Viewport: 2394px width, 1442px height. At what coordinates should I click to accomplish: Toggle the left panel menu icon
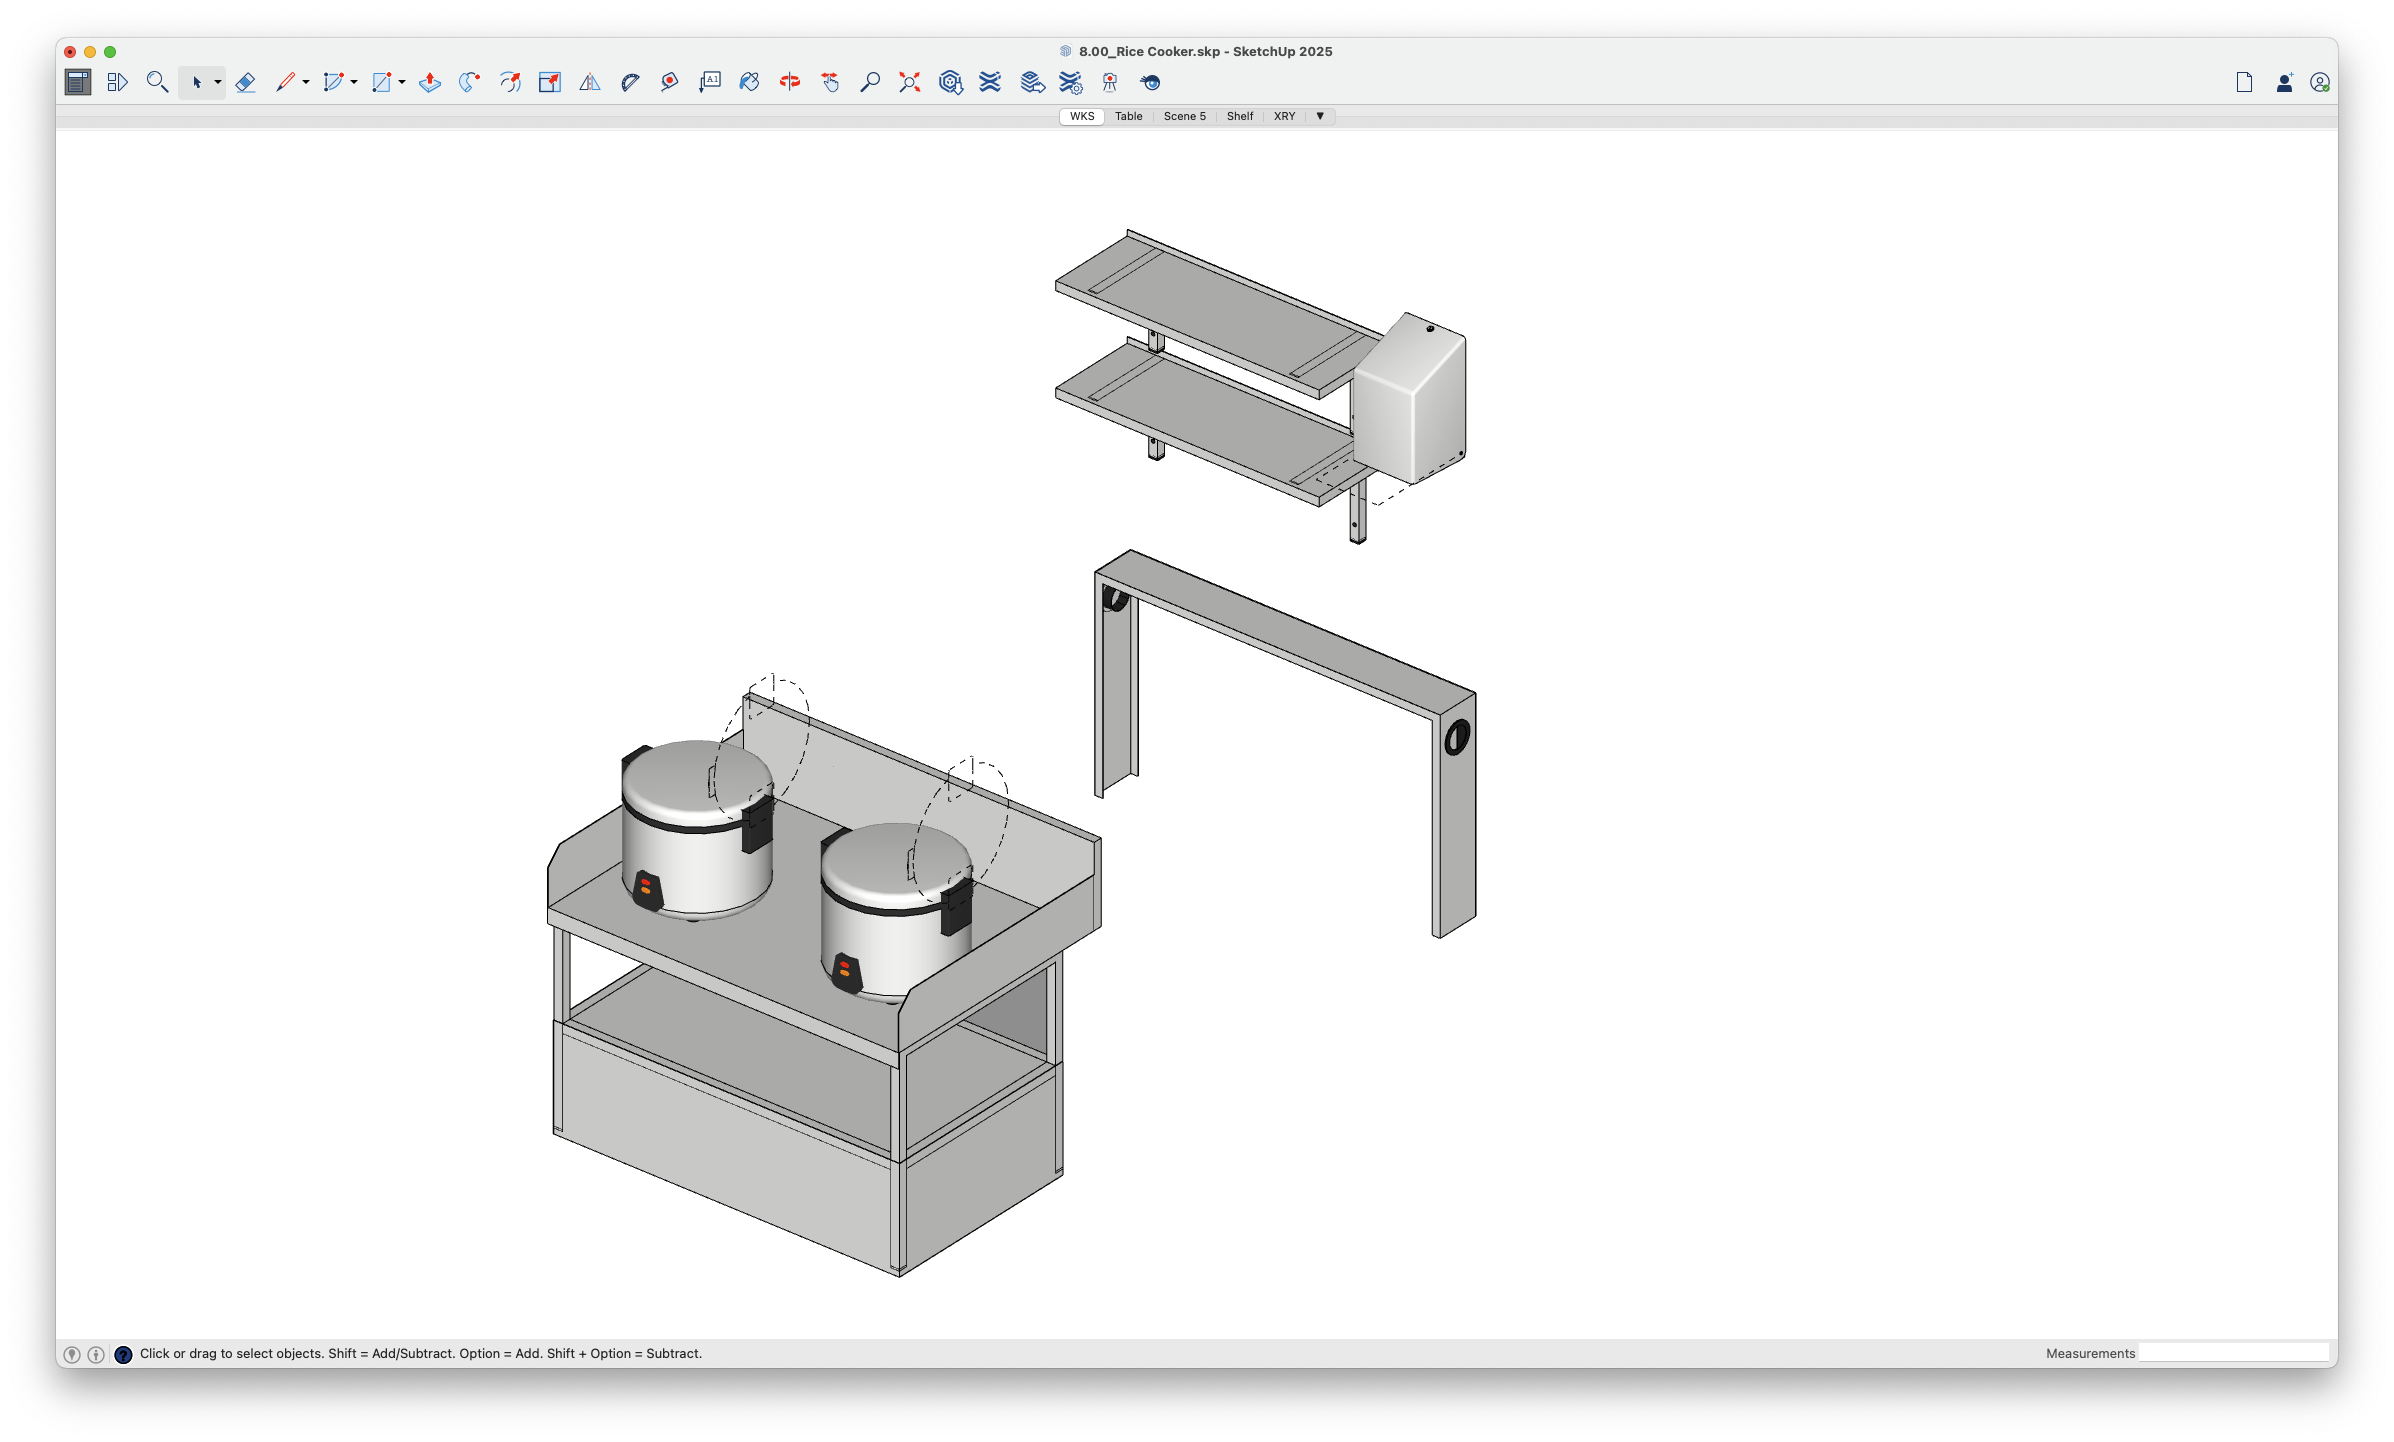[78, 83]
